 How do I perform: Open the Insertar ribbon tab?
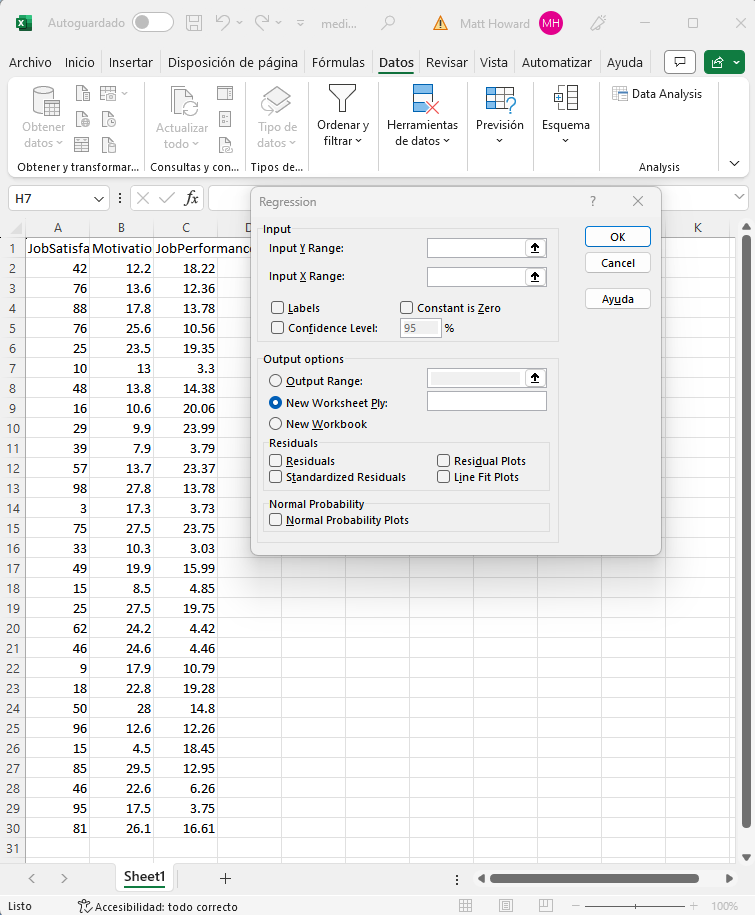click(x=131, y=62)
